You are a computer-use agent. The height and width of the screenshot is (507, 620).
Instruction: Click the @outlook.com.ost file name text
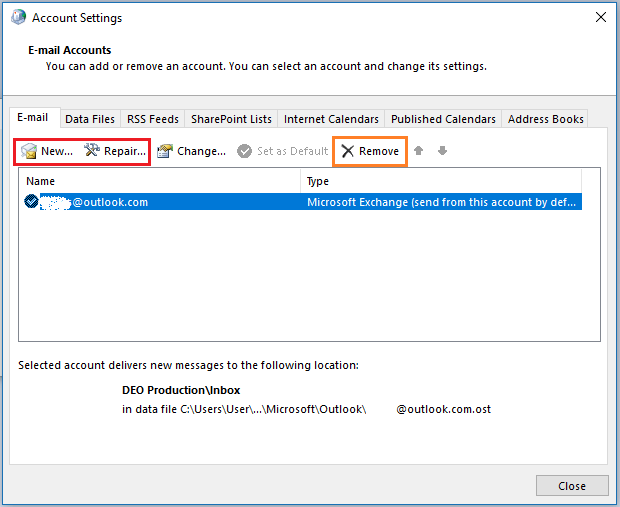pyautogui.click(x=444, y=409)
